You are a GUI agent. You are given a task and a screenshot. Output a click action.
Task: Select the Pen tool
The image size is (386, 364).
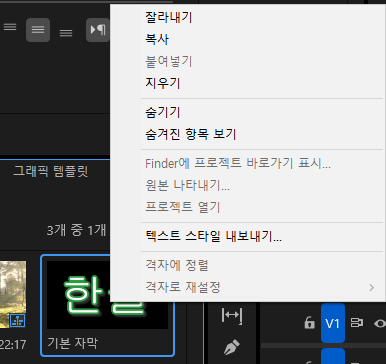click(231, 347)
